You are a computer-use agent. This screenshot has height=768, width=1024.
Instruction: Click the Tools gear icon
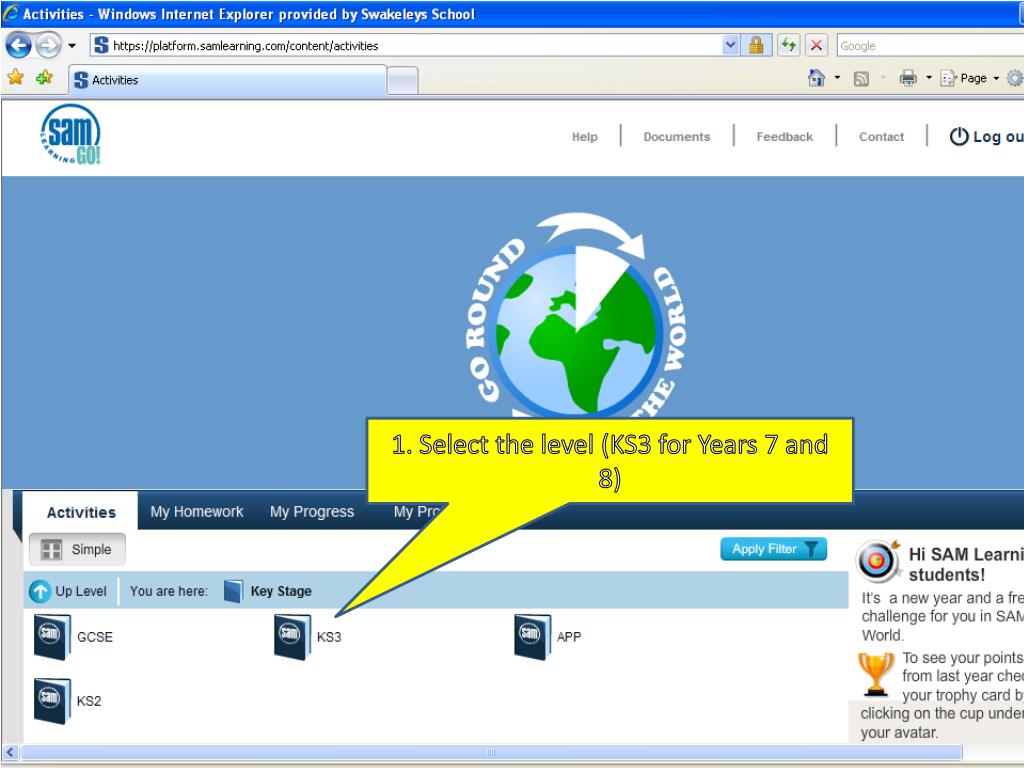[x=1015, y=78]
